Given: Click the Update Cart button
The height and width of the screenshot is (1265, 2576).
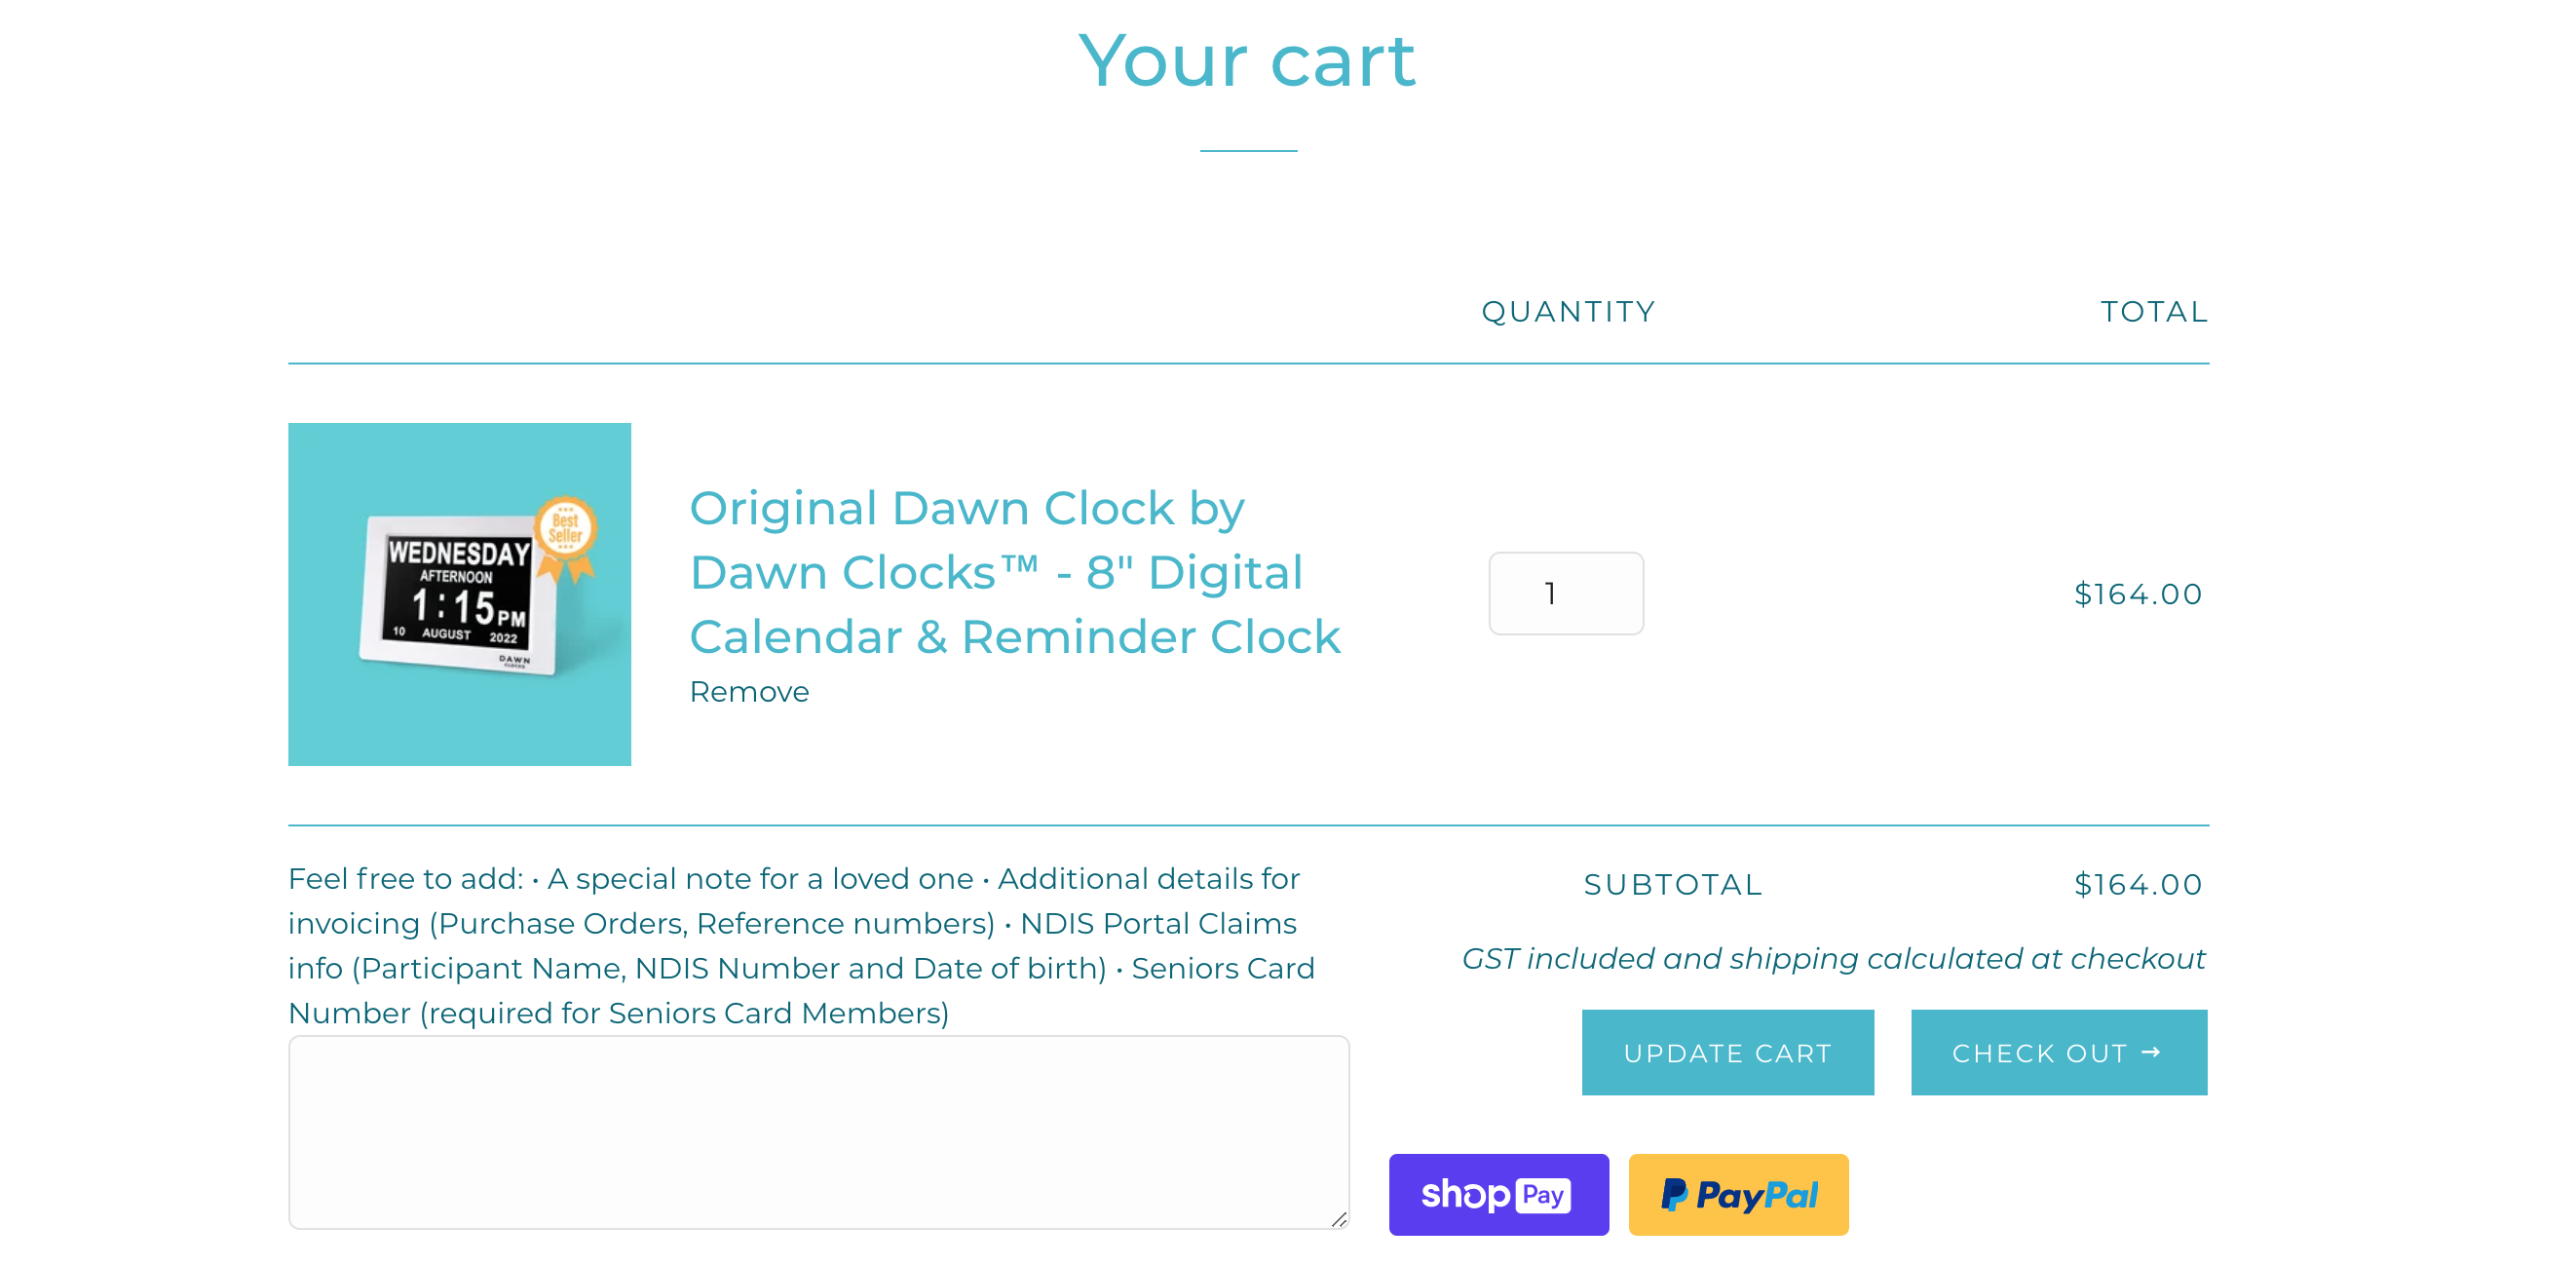Looking at the screenshot, I should (1727, 1052).
